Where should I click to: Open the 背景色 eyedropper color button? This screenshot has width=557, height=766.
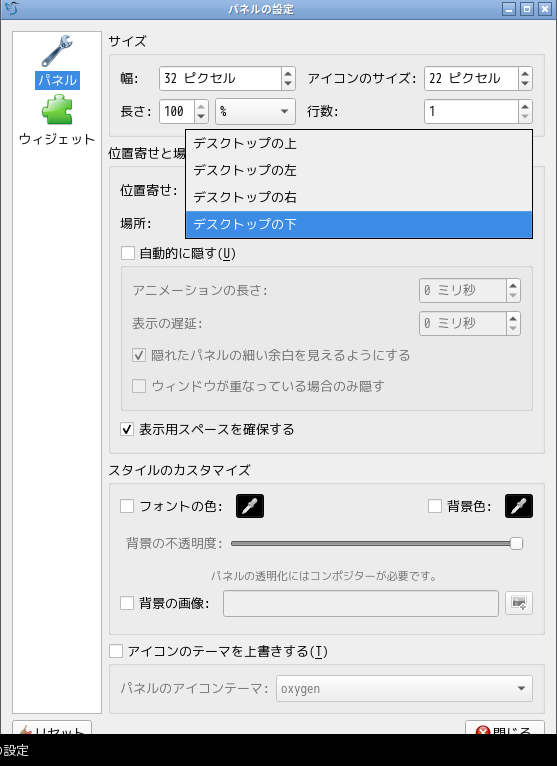point(519,506)
